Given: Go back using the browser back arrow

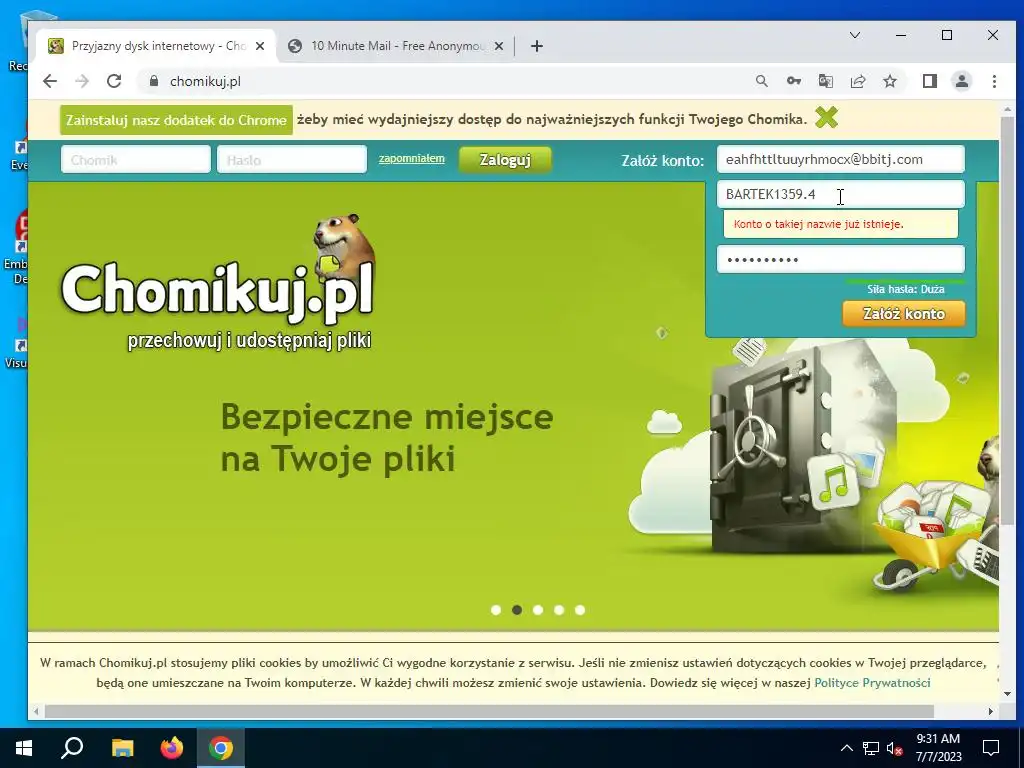Looking at the screenshot, I should click(x=50, y=81).
